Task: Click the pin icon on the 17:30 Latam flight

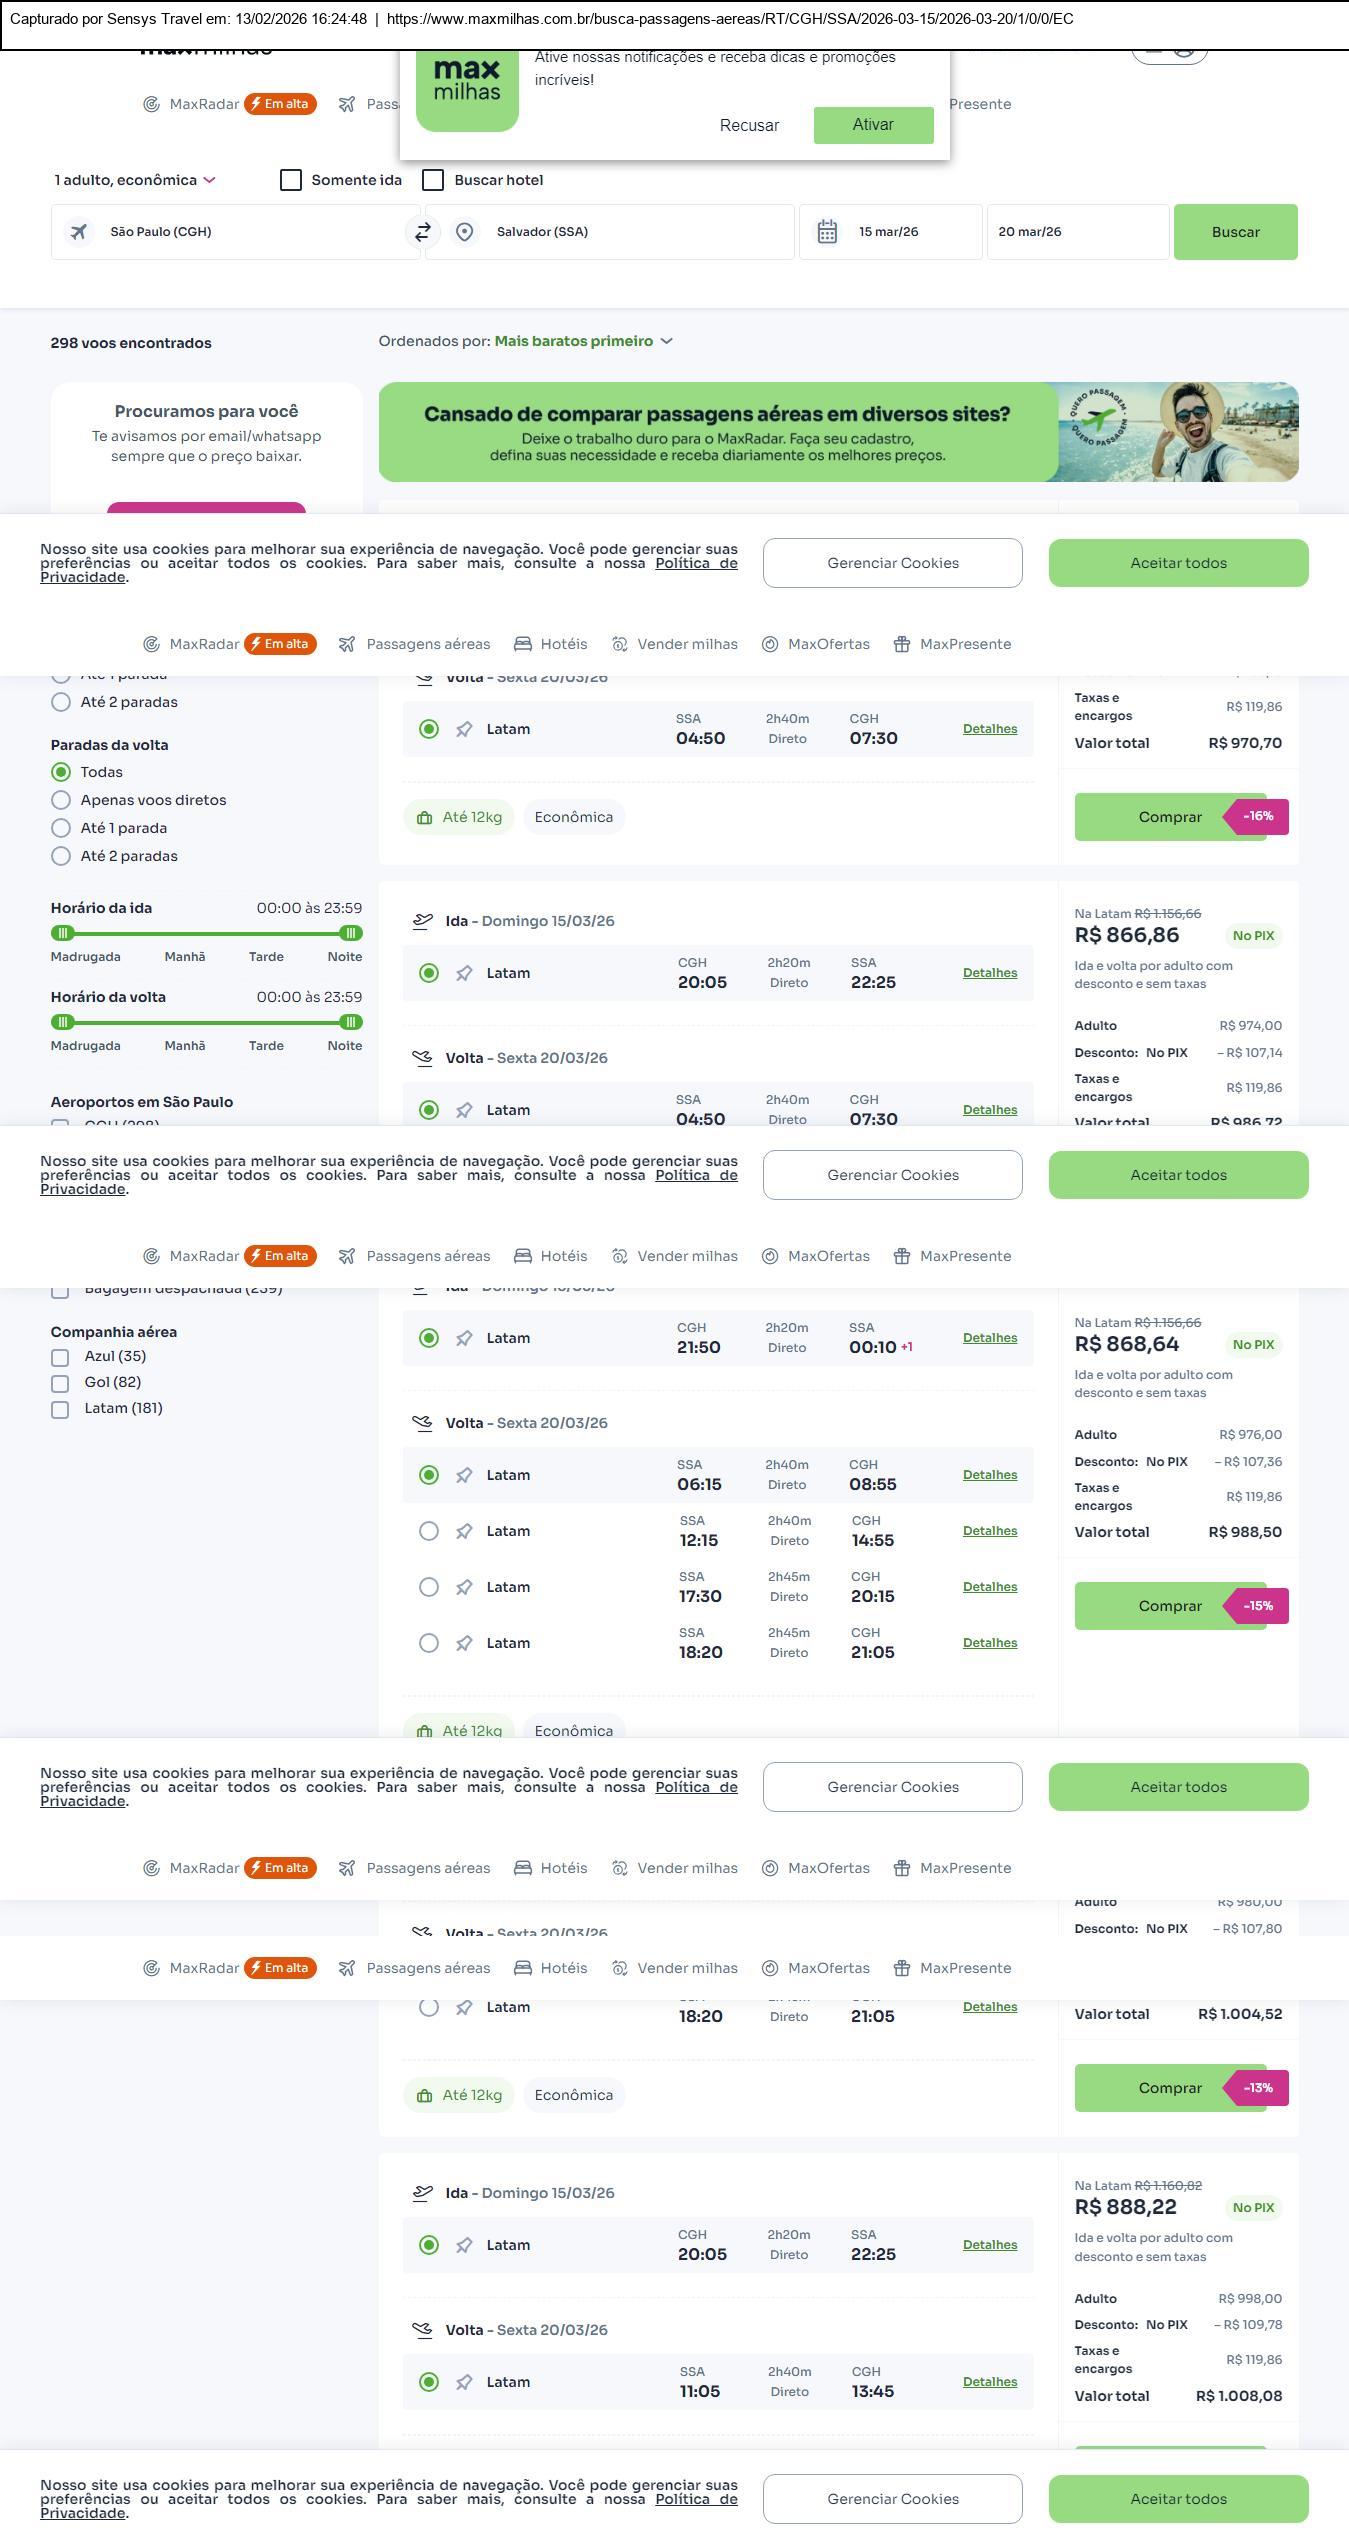Action: pos(464,1587)
